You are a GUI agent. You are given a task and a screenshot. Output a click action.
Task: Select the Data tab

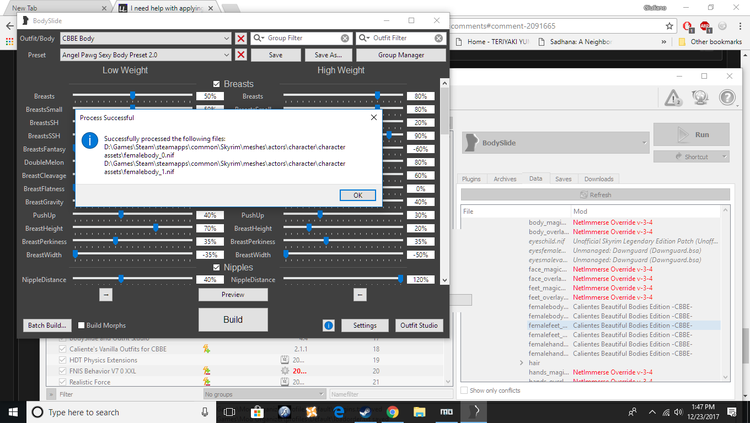point(536,178)
